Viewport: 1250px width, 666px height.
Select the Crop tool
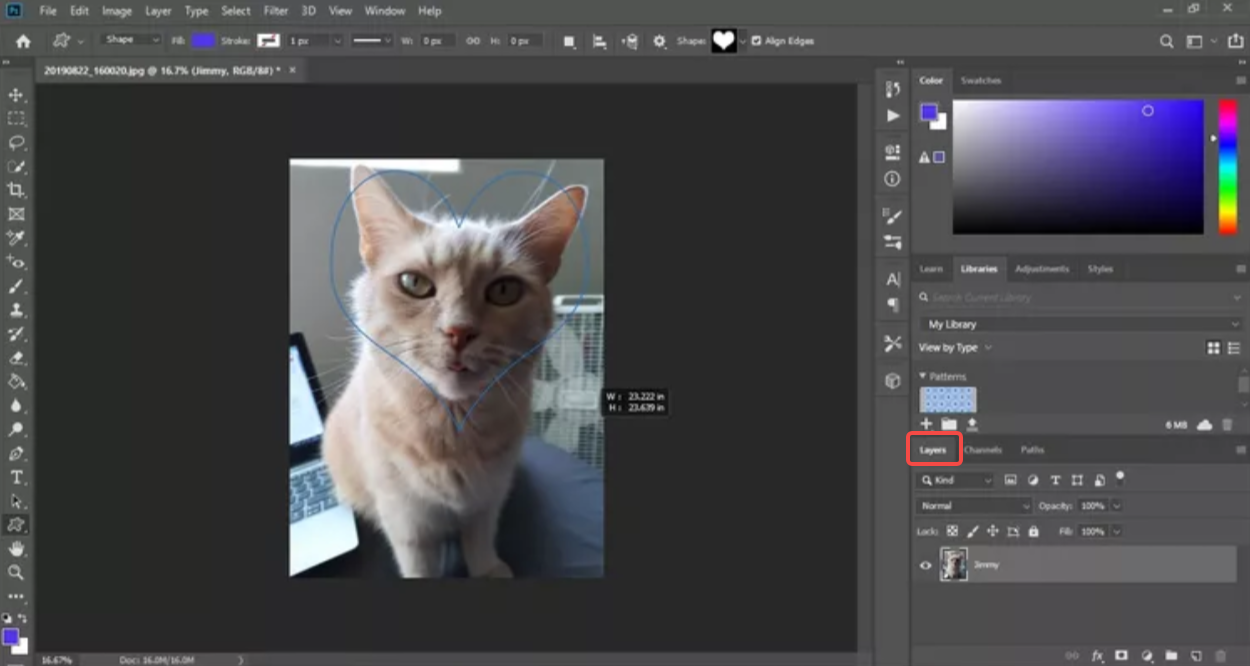click(15, 190)
